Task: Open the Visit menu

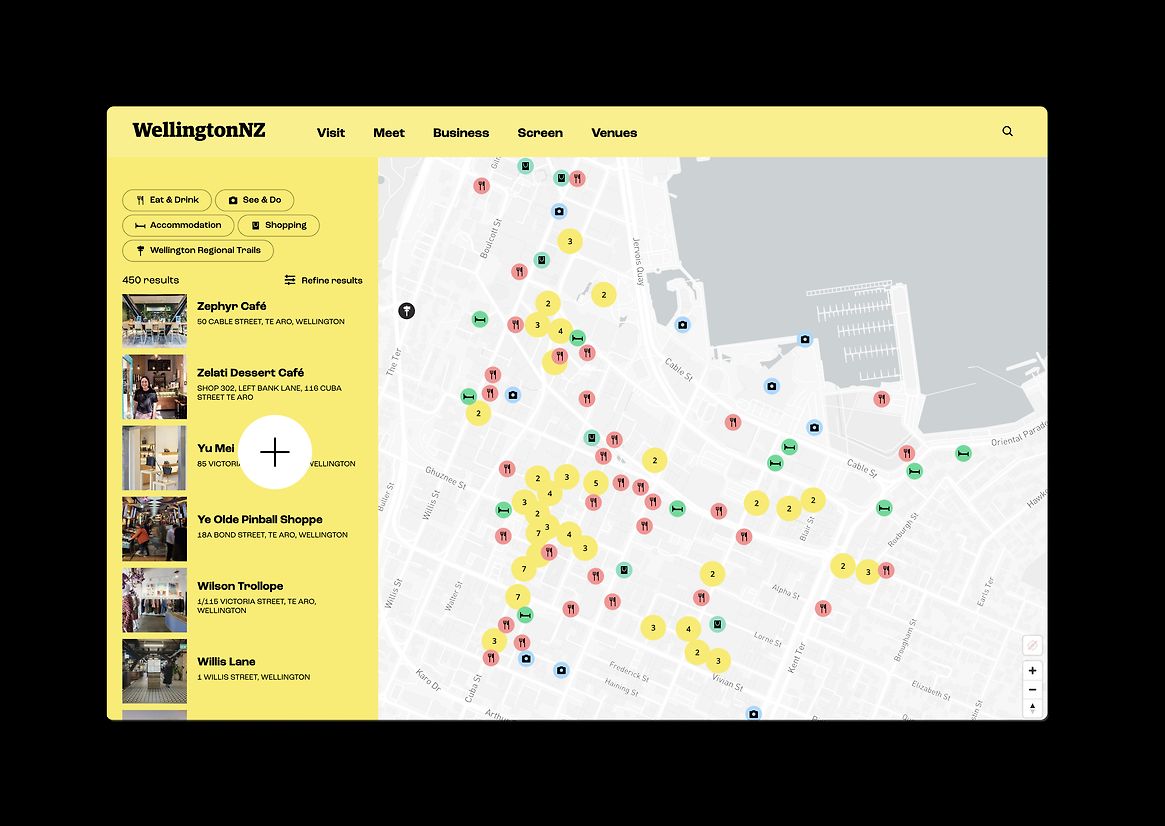Action: [x=331, y=133]
